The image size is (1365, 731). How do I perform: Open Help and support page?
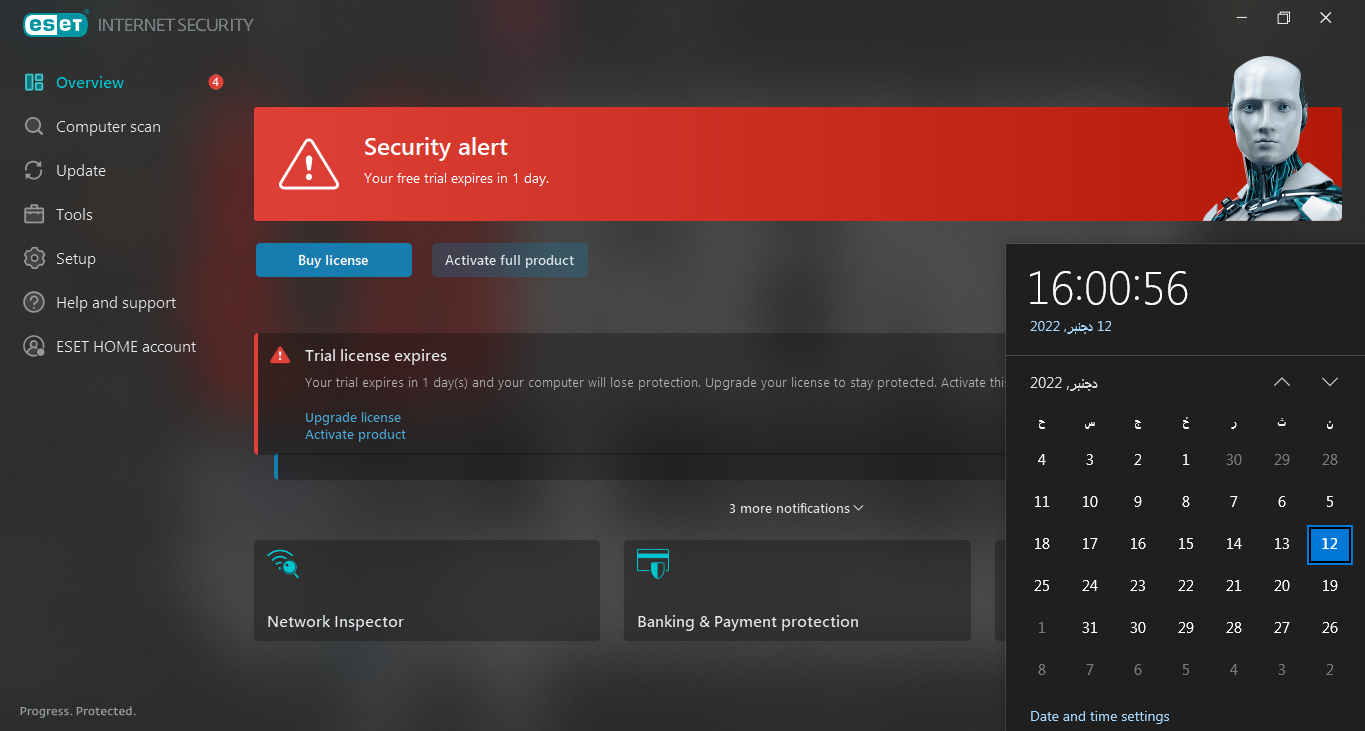[x=116, y=303]
